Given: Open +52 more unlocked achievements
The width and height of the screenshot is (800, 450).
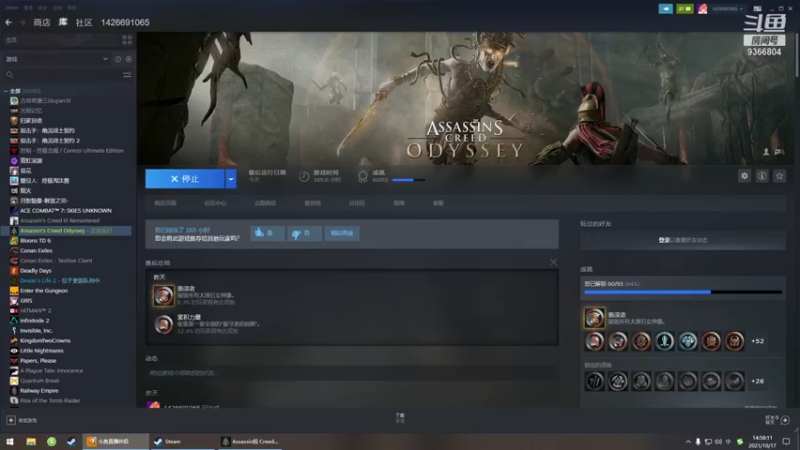Looking at the screenshot, I should [758, 341].
